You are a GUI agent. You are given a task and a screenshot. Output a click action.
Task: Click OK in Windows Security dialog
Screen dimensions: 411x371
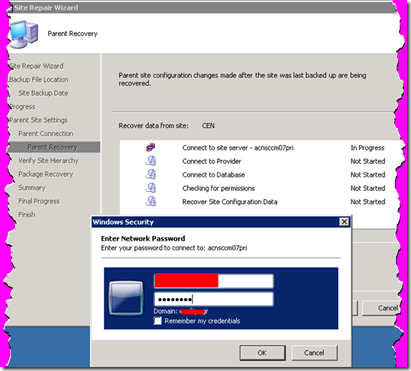click(262, 353)
